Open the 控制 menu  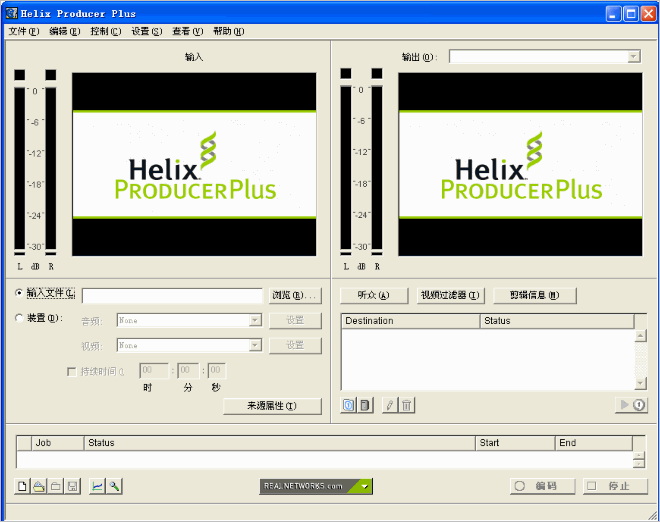coord(106,31)
